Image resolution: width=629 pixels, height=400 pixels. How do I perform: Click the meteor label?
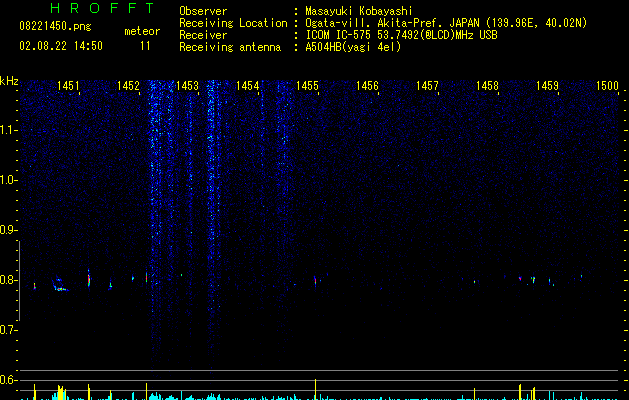pos(142,31)
